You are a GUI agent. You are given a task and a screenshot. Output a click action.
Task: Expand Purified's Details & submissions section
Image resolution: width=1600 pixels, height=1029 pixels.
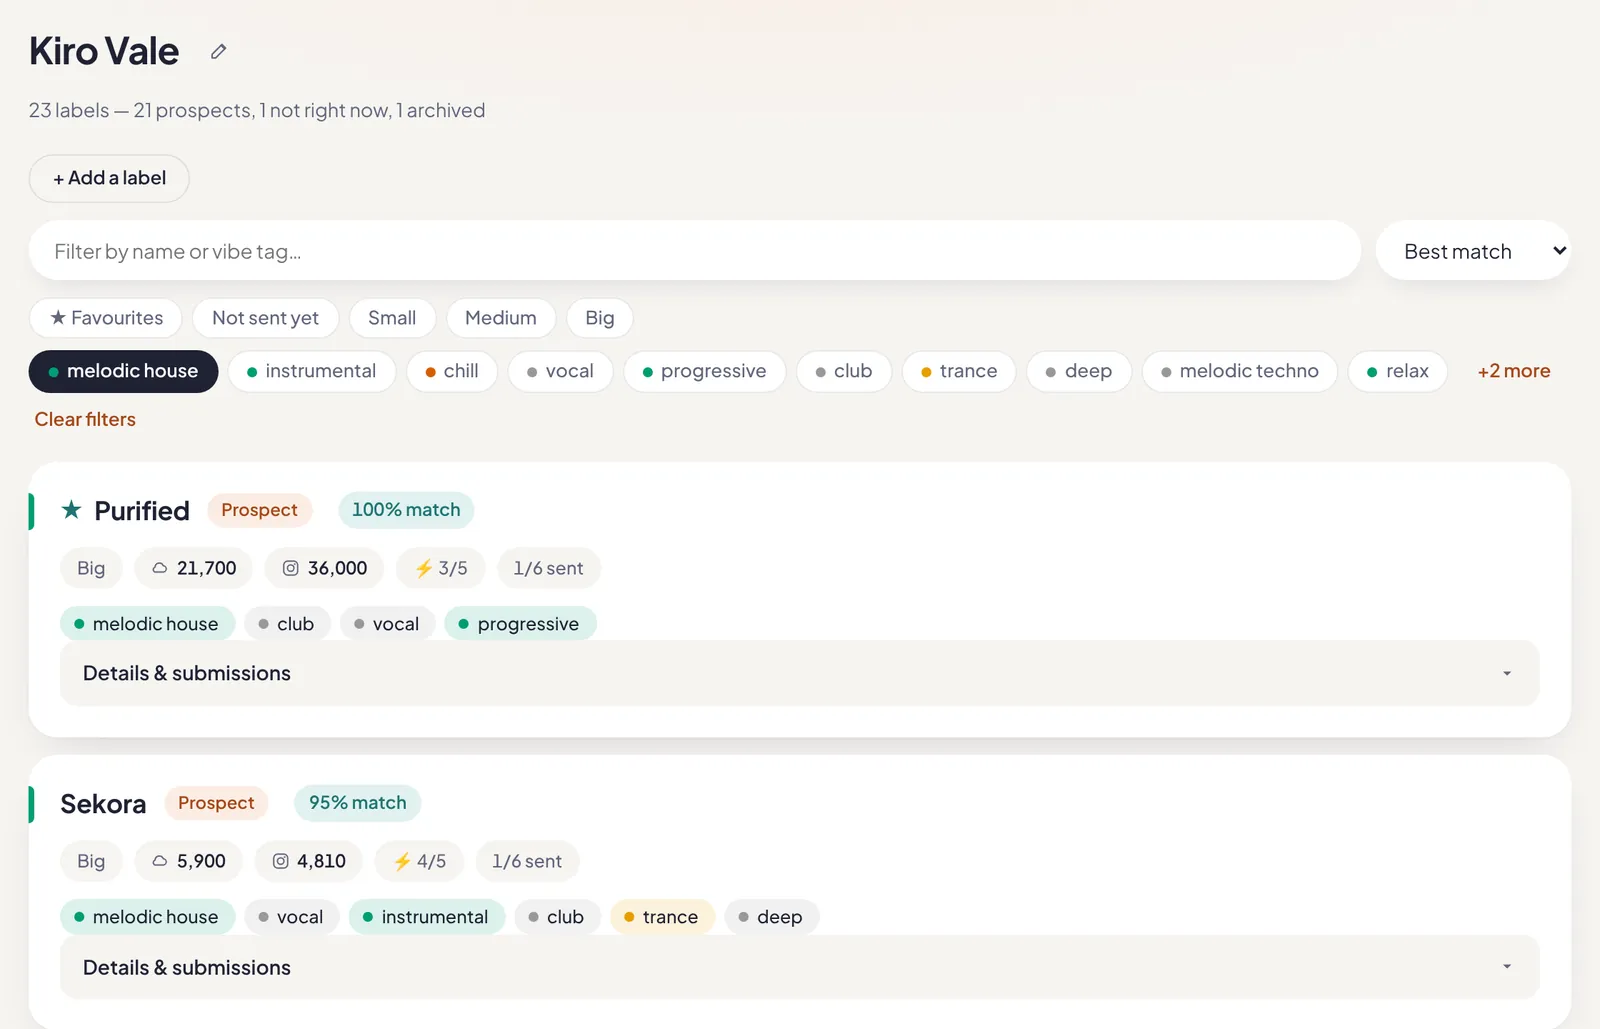click(x=799, y=673)
